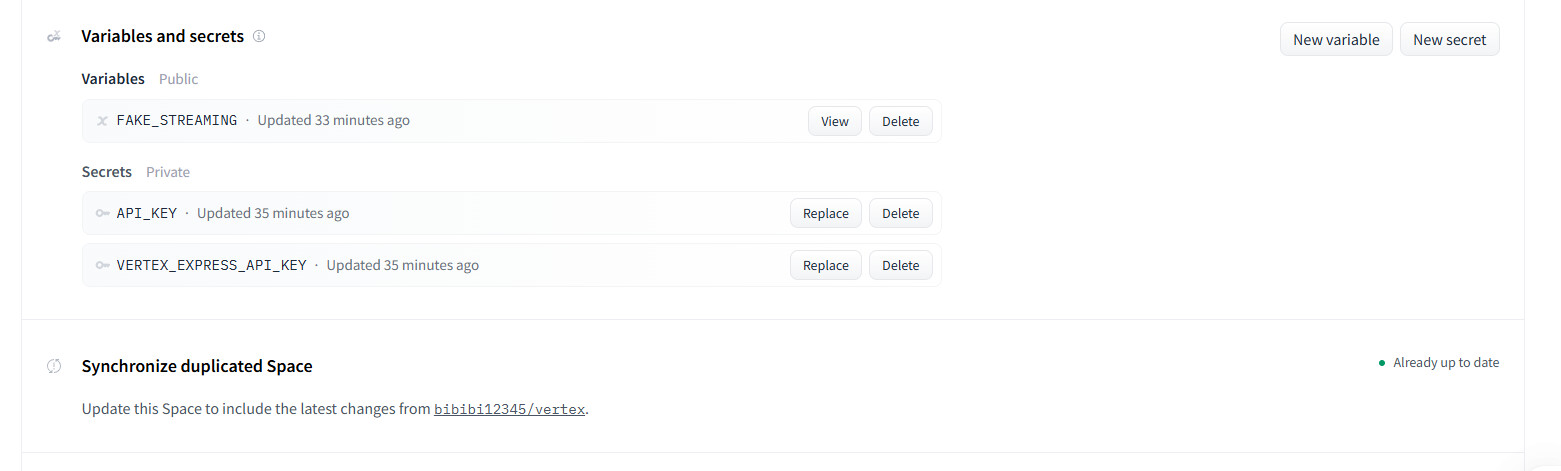The image size is (1561, 471).
Task: Add a New secret
Action: click(x=1449, y=40)
